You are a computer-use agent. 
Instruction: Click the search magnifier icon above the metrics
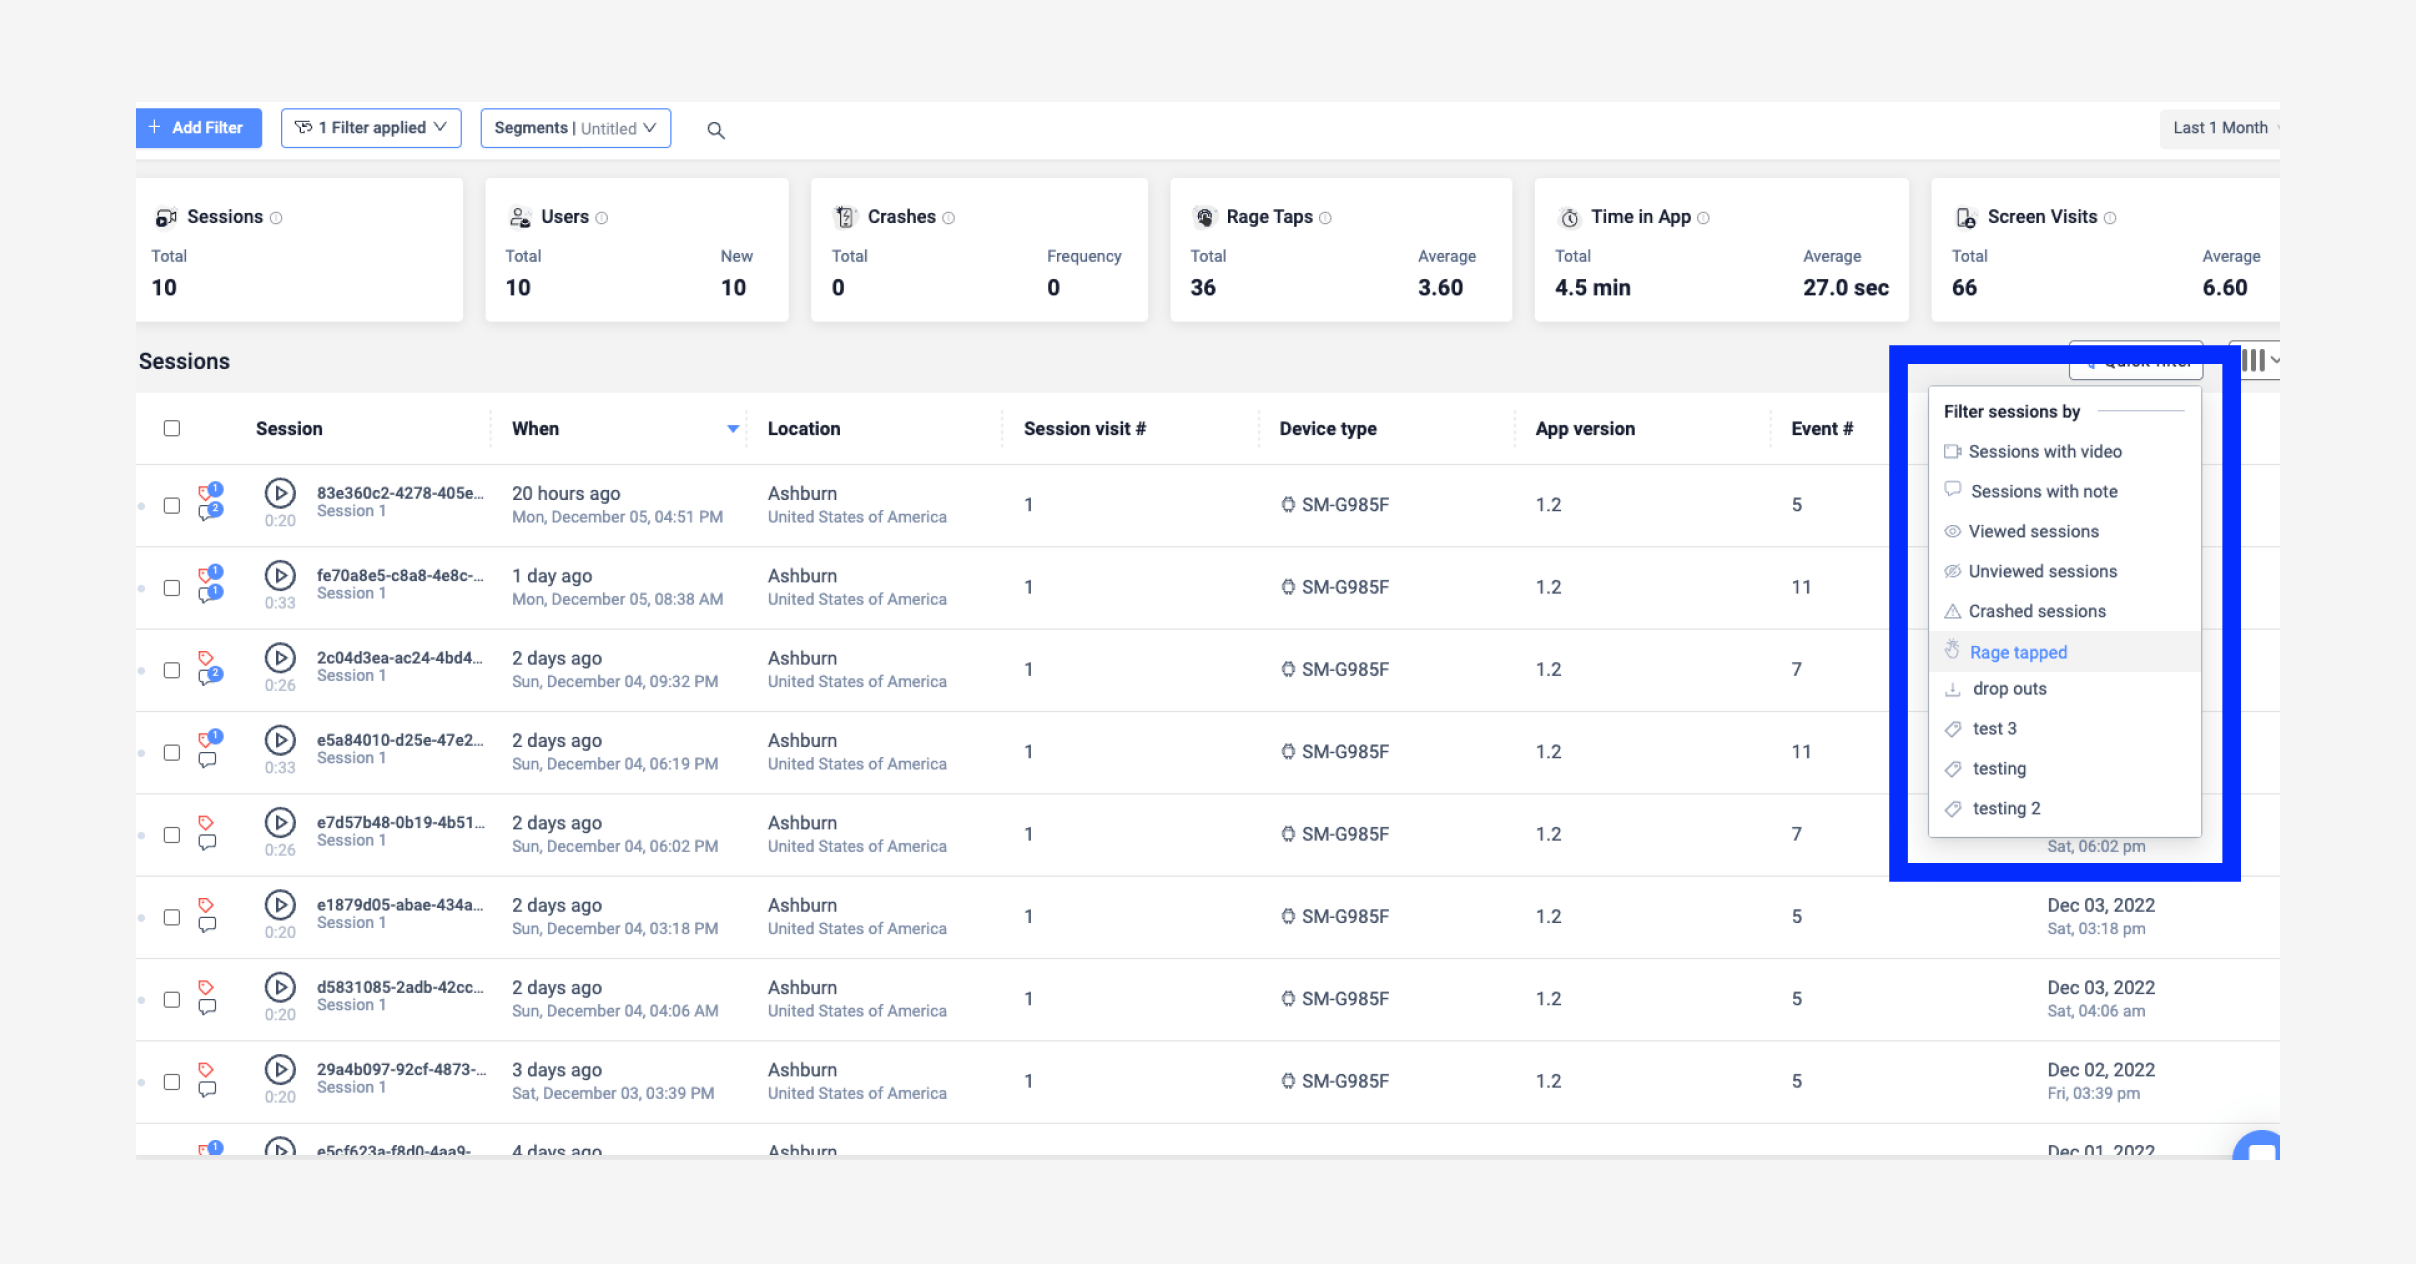[x=715, y=129]
